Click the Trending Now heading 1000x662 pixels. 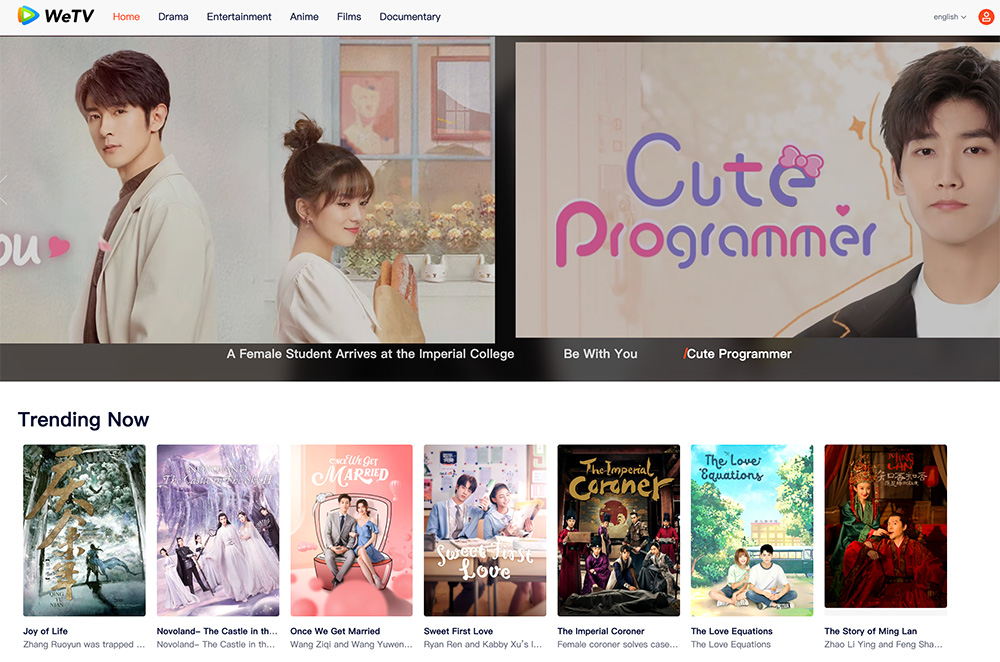tap(84, 420)
